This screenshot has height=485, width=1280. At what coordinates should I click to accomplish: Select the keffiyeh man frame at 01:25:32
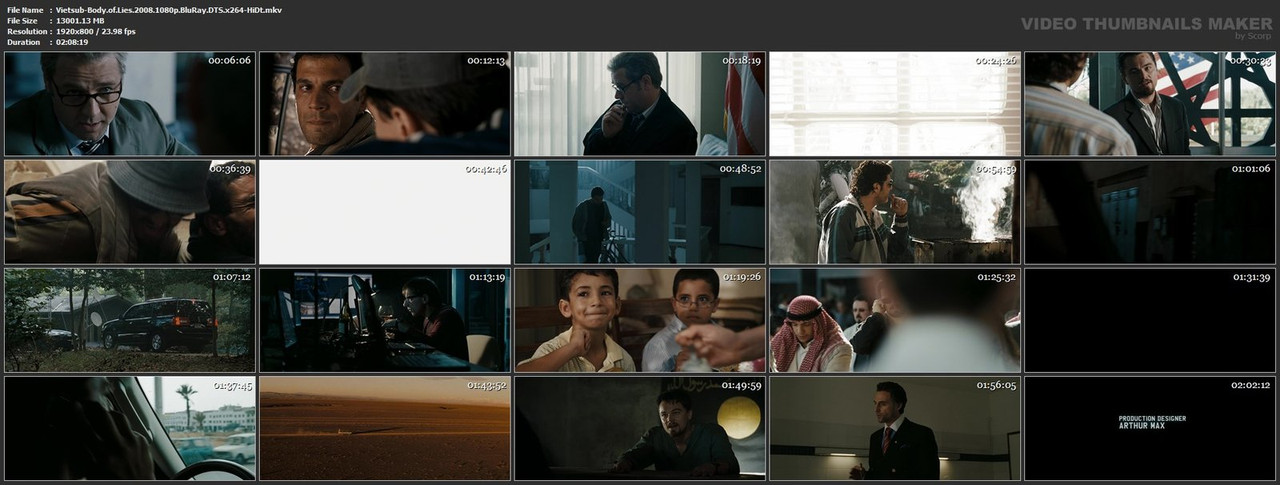click(x=895, y=320)
